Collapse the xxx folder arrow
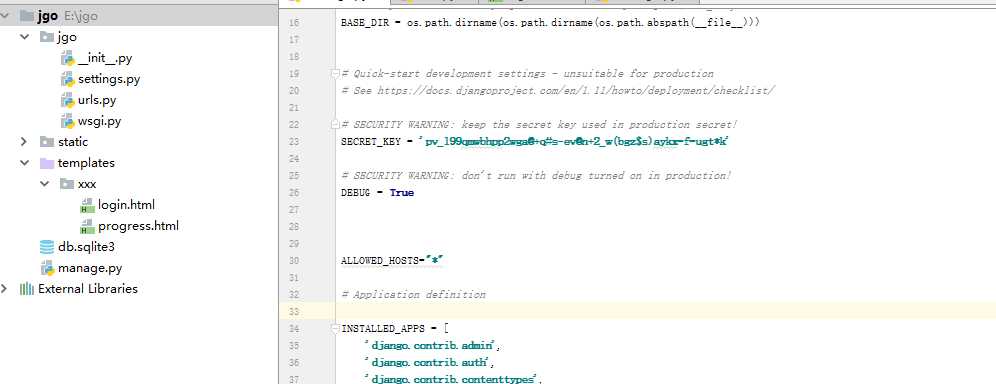This screenshot has width=996, height=384. pyautogui.click(x=44, y=183)
